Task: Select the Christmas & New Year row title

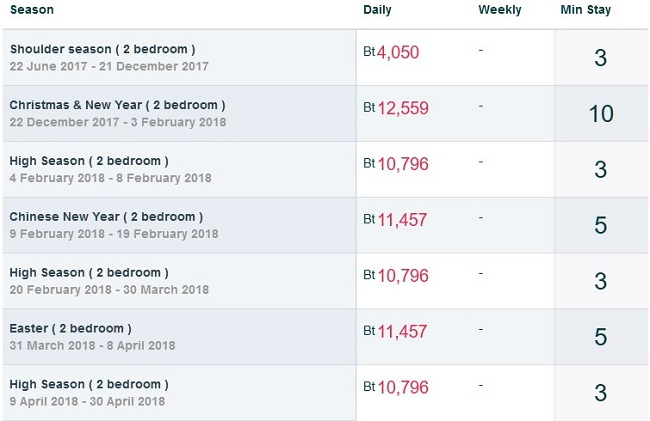Action: (x=117, y=105)
